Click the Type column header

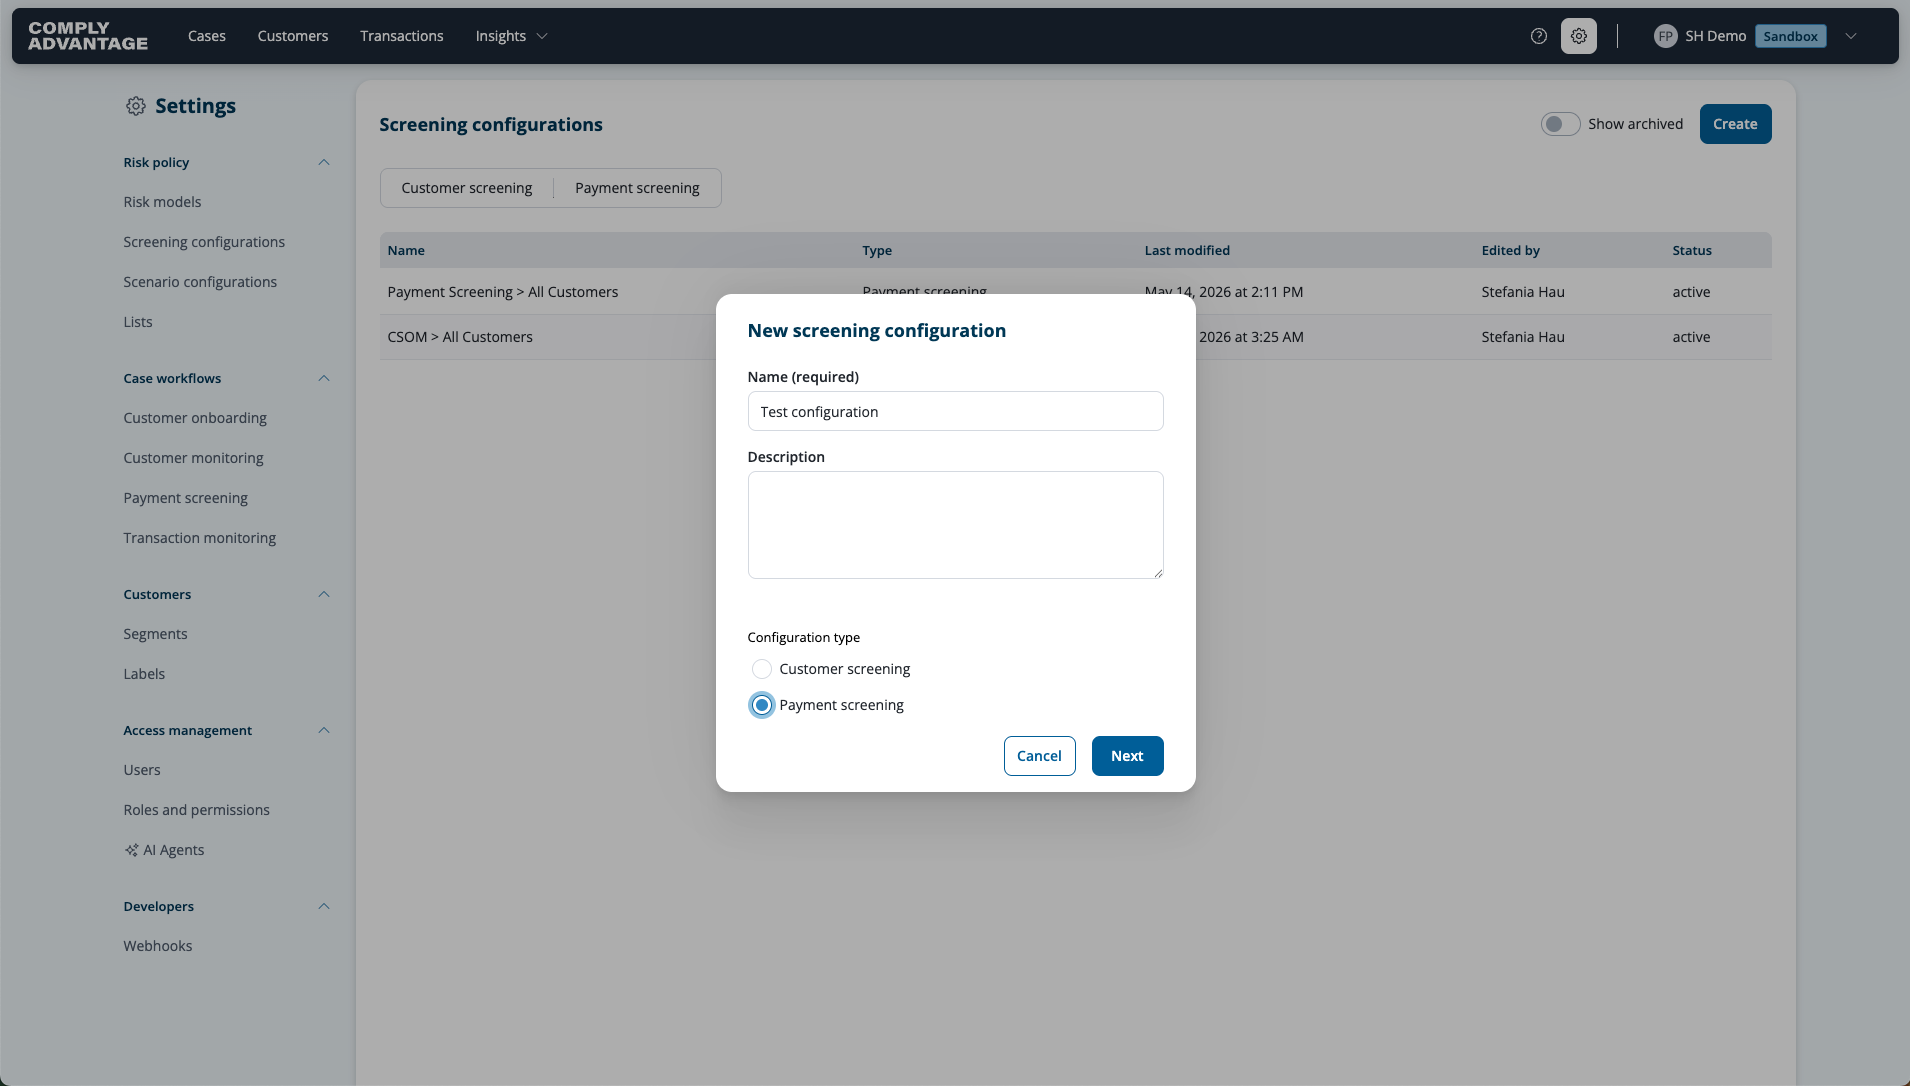877,251
